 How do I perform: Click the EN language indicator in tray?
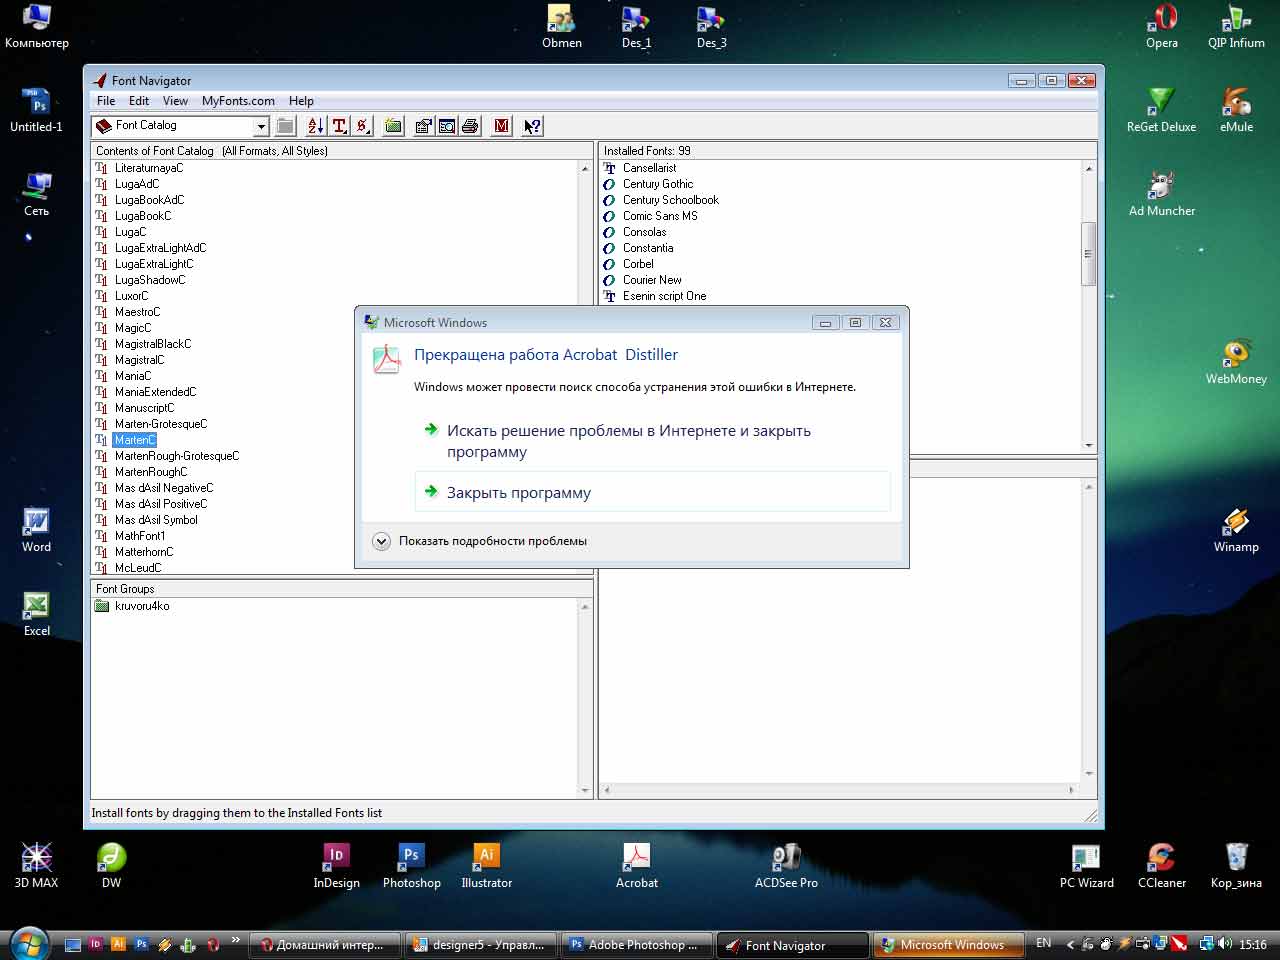coord(1043,944)
